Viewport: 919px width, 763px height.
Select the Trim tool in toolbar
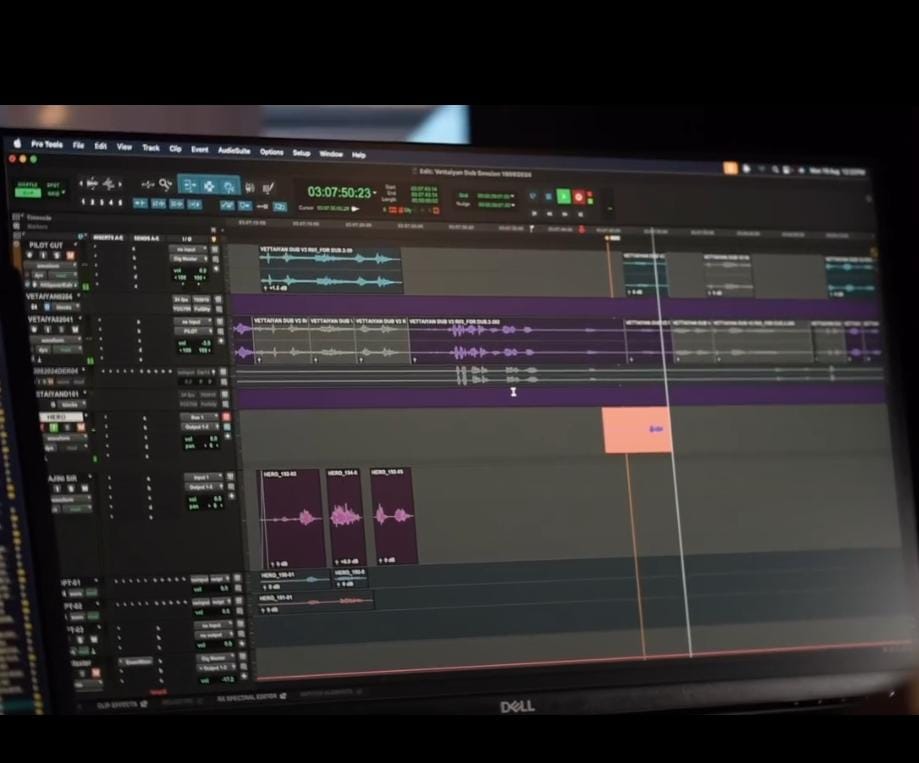tap(188, 185)
